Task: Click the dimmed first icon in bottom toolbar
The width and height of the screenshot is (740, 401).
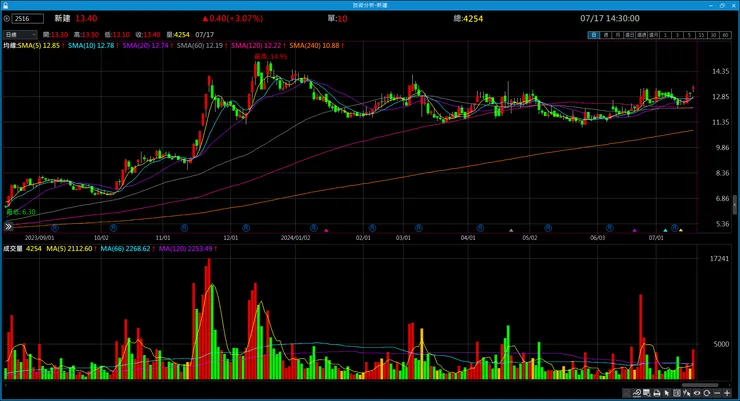Action: click(x=626, y=393)
